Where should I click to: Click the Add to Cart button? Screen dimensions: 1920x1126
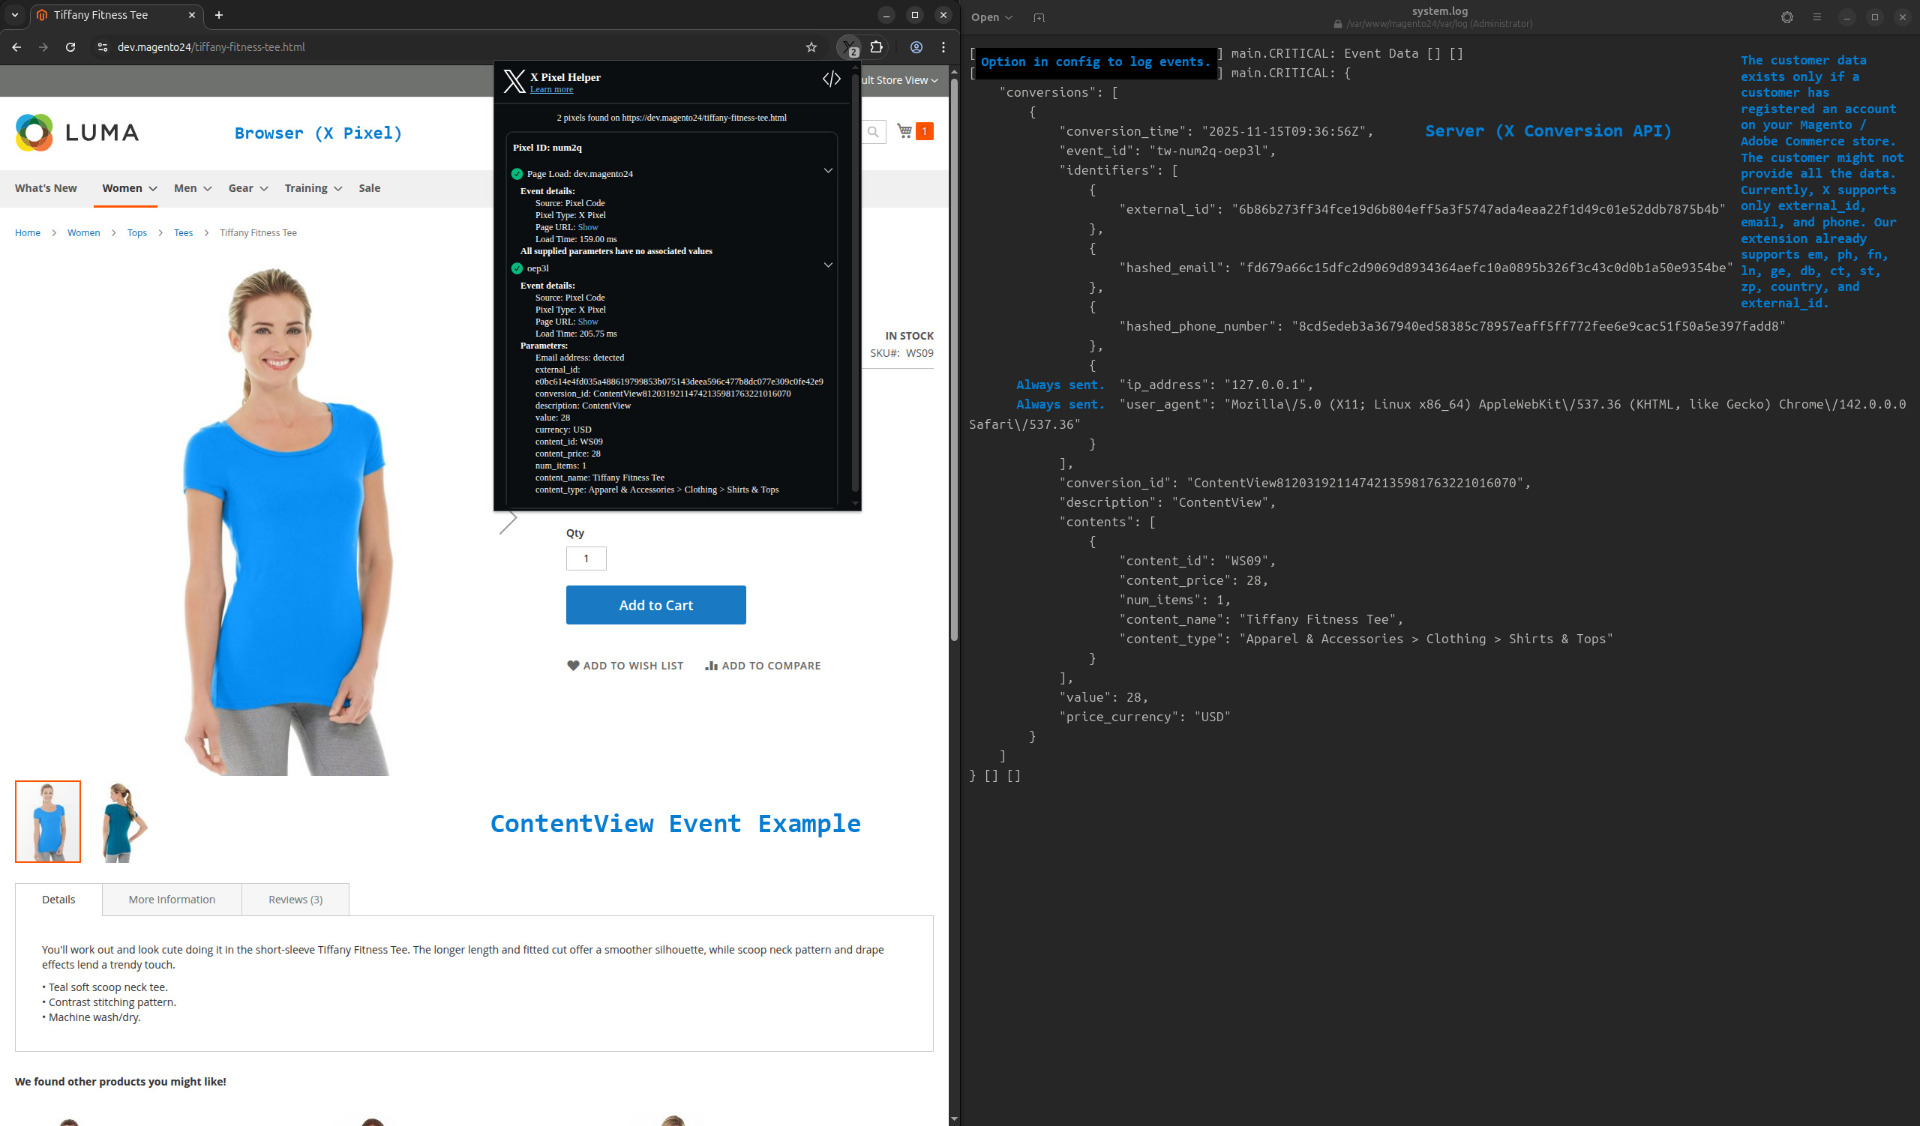(x=656, y=605)
